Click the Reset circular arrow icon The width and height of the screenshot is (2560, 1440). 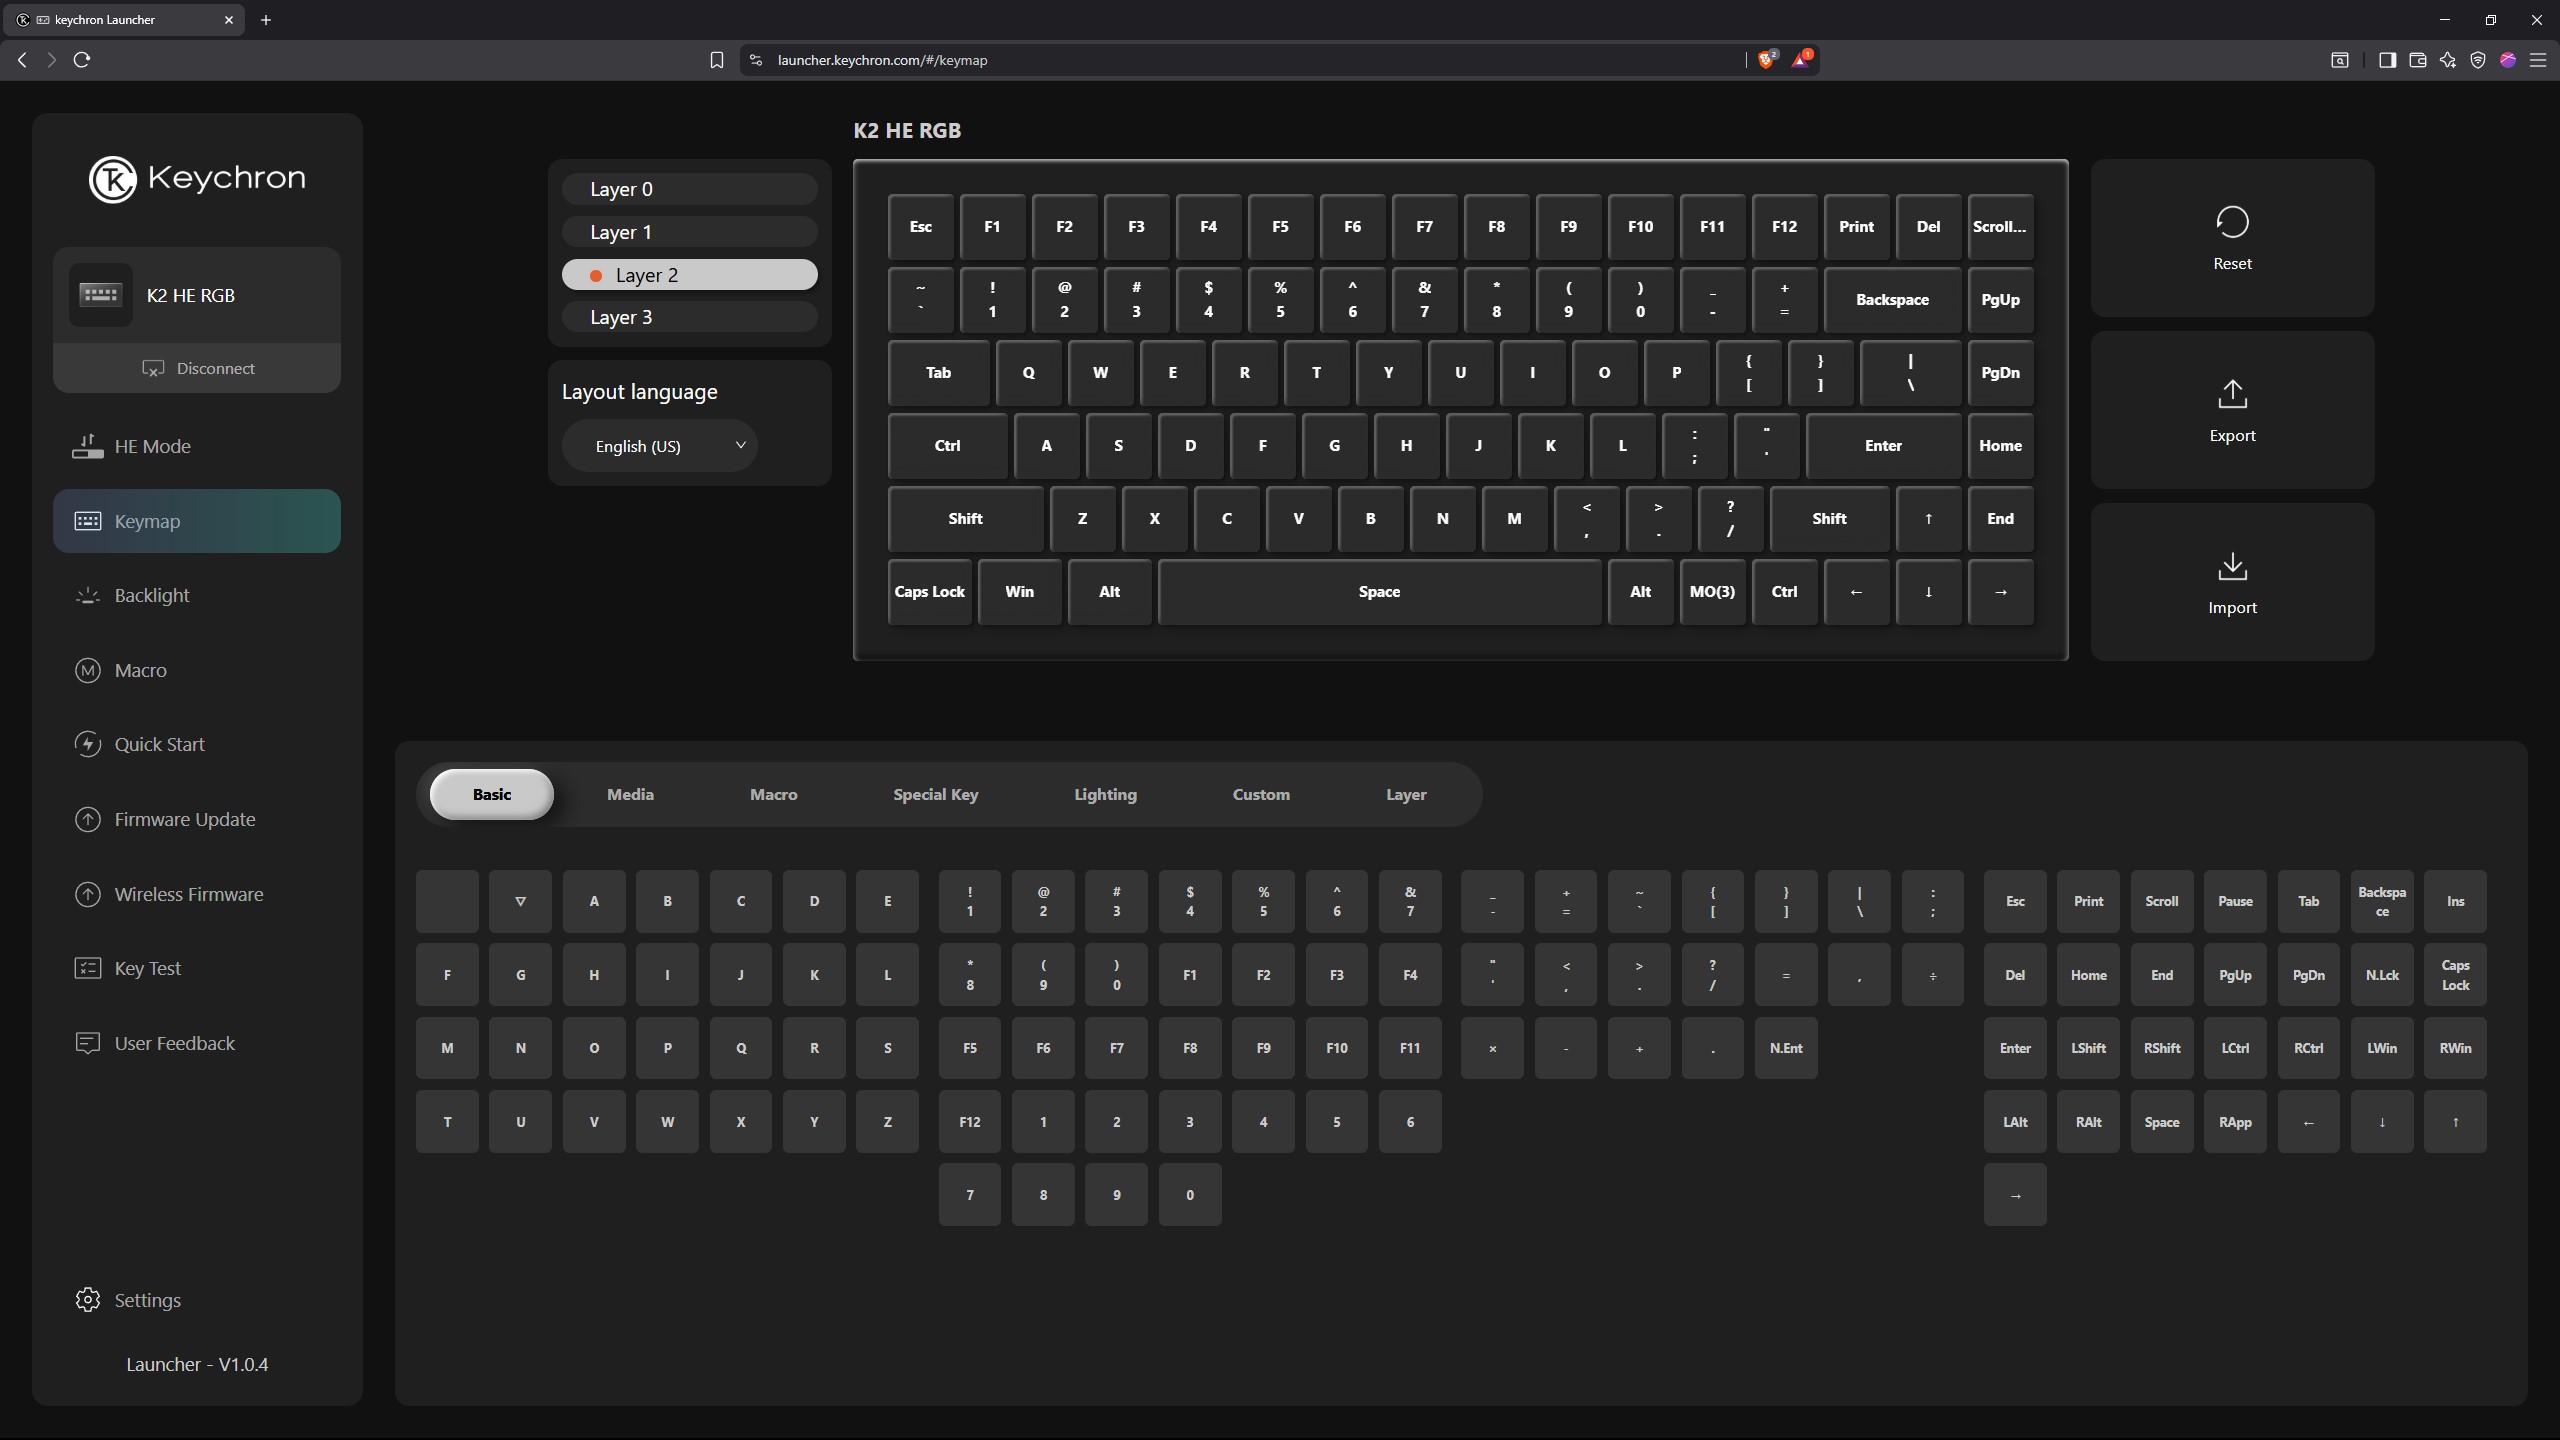pos(2232,222)
